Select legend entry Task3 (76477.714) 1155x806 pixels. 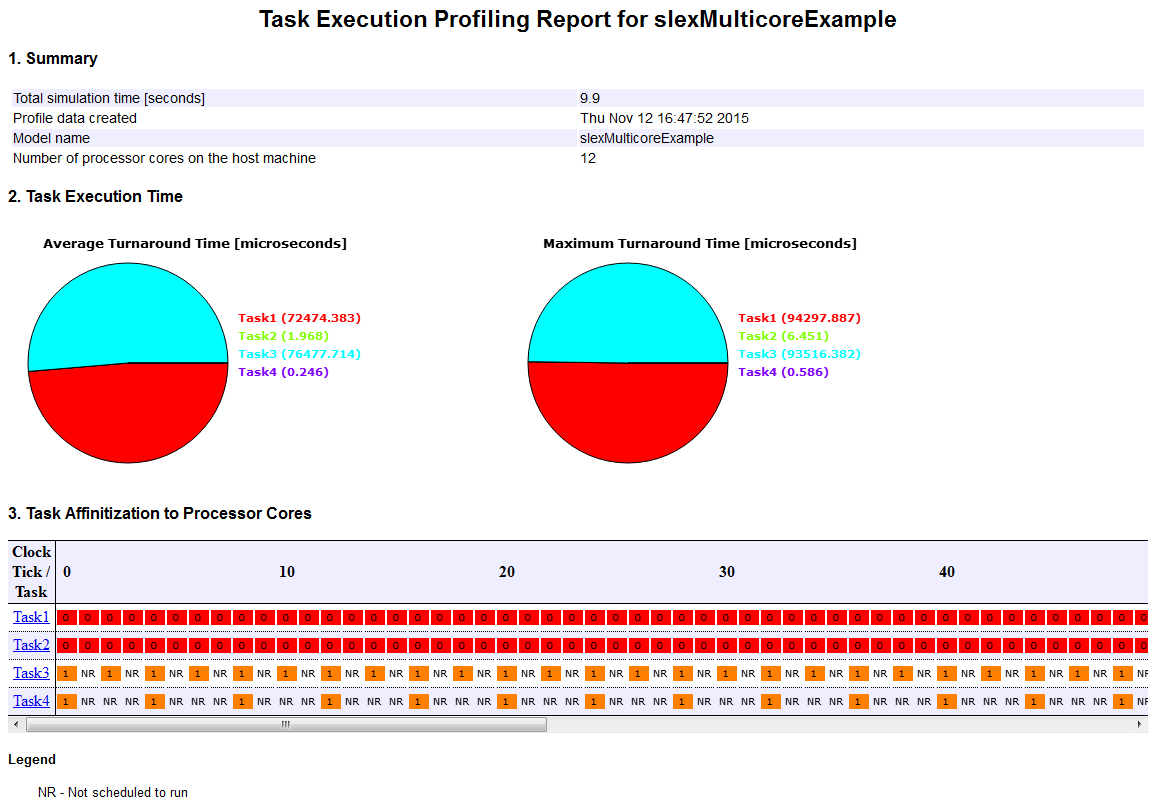point(300,354)
